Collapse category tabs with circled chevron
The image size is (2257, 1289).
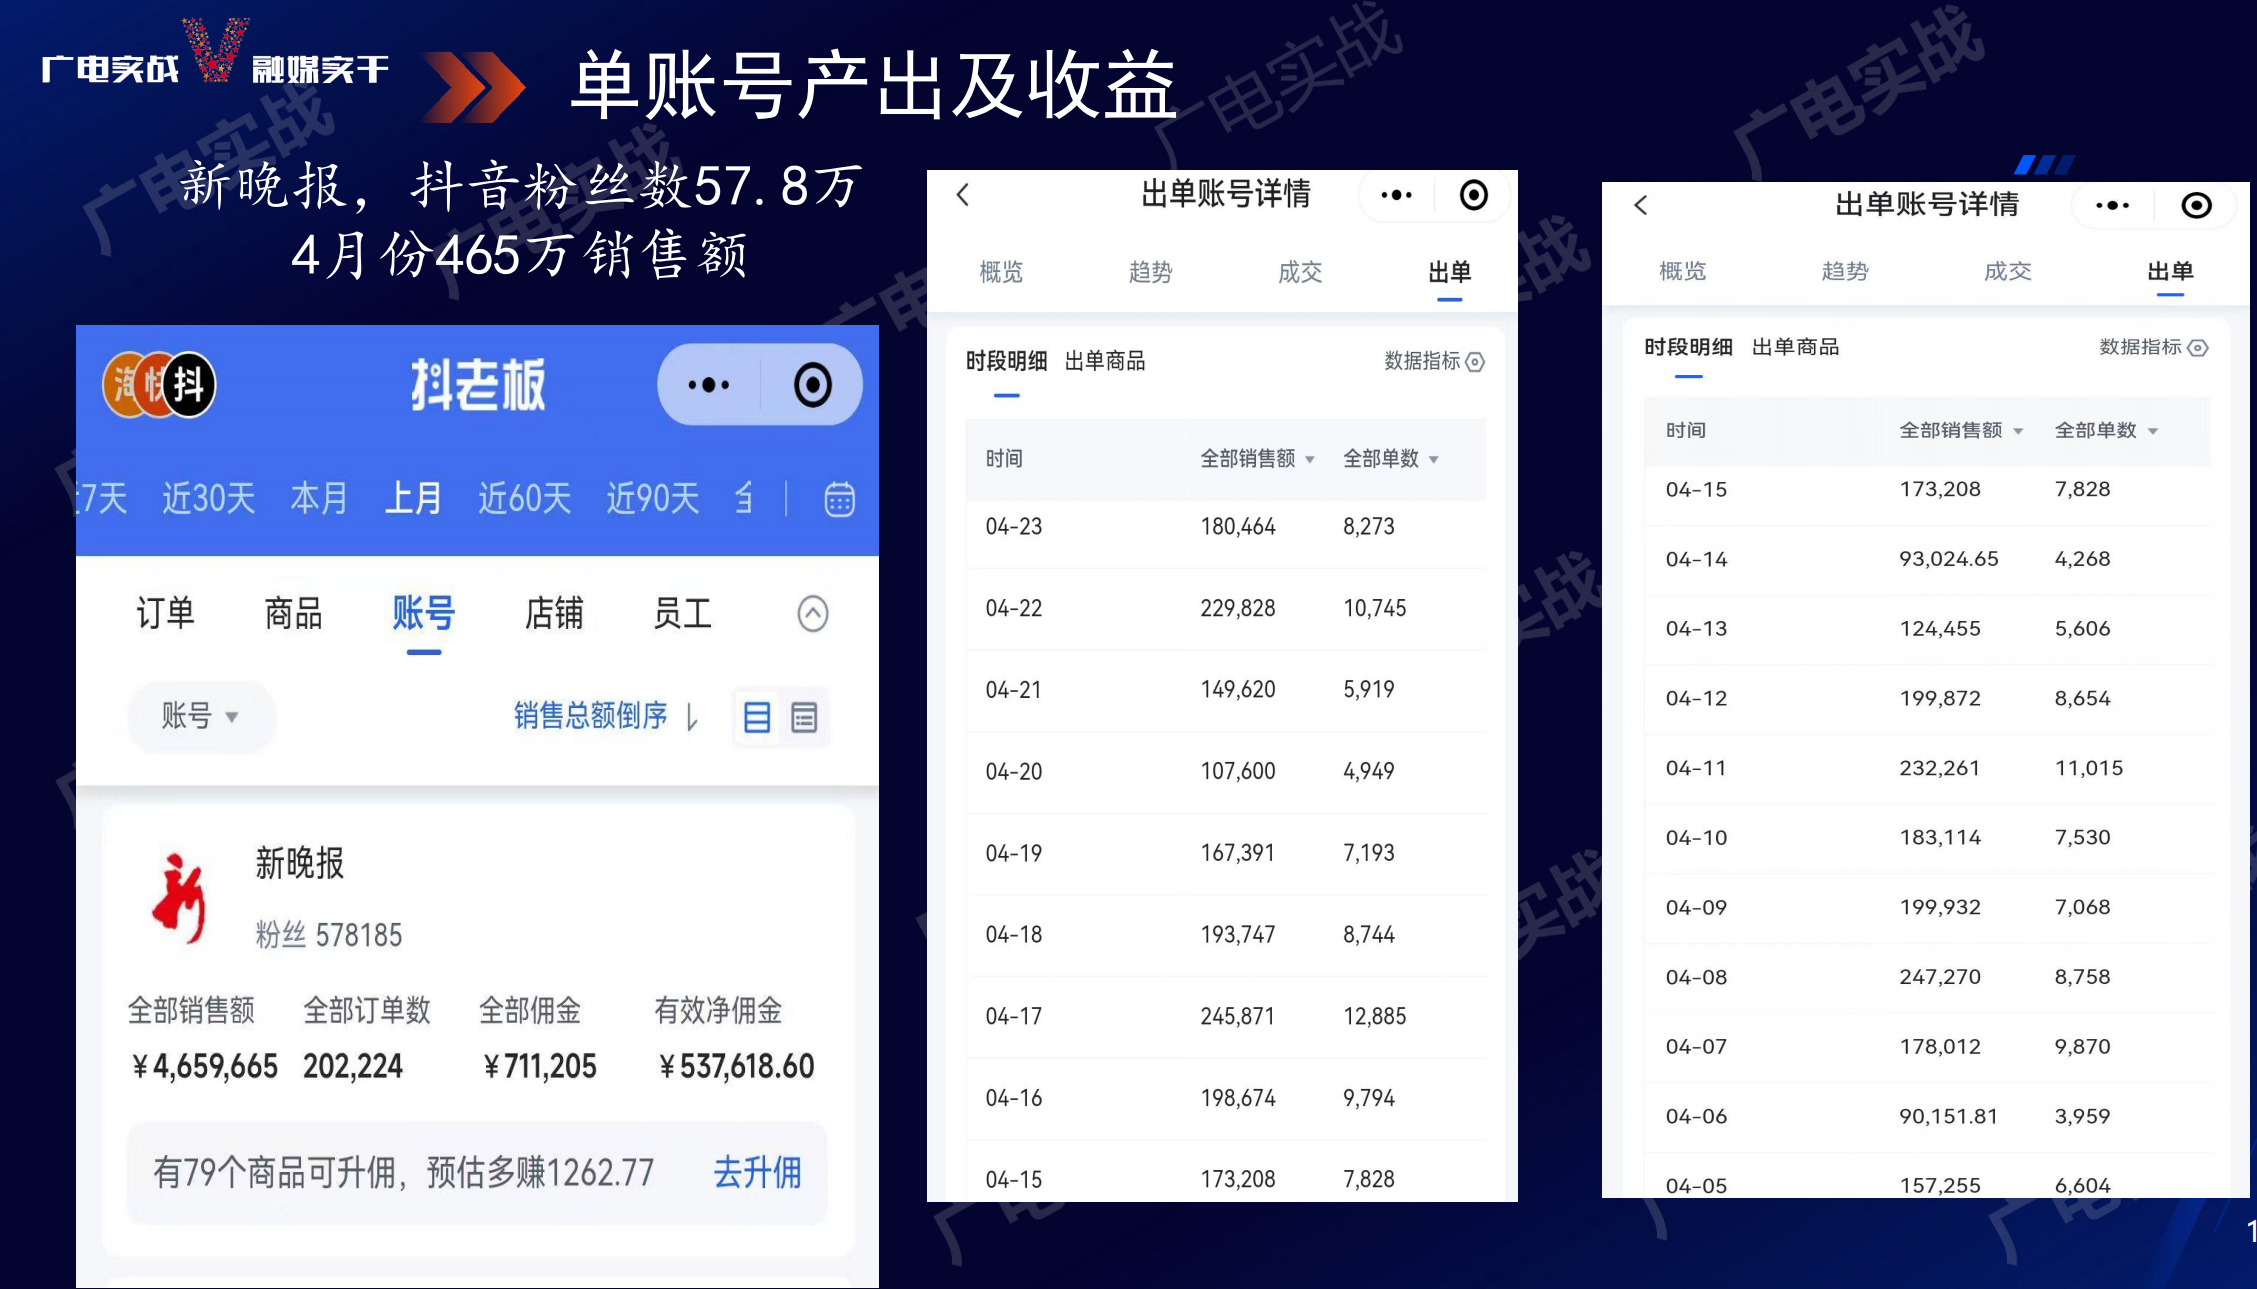tap(812, 613)
